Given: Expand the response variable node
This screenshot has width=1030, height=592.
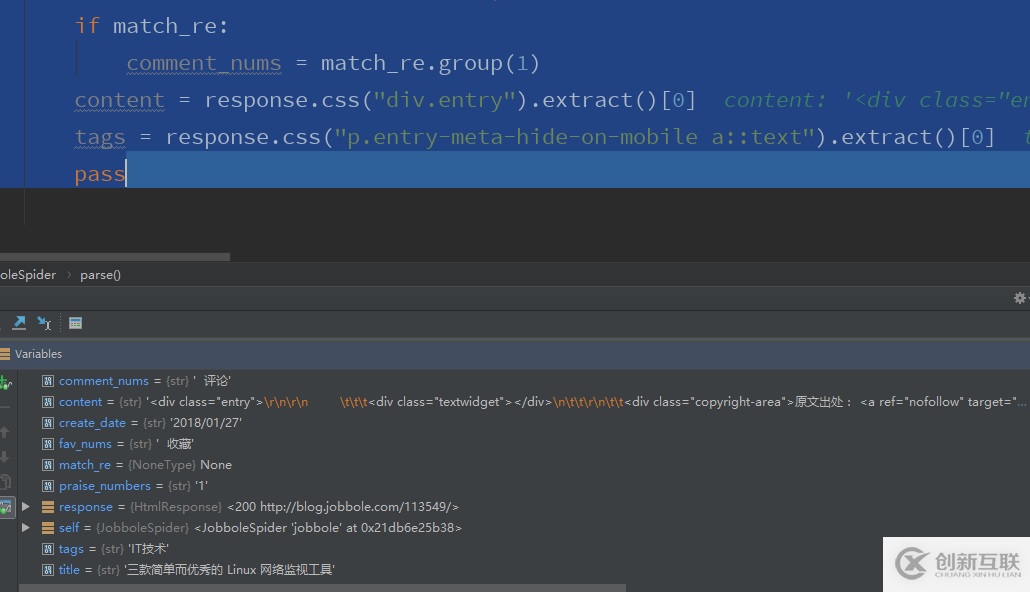Looking at the screenshot, I should click(26, 507).
